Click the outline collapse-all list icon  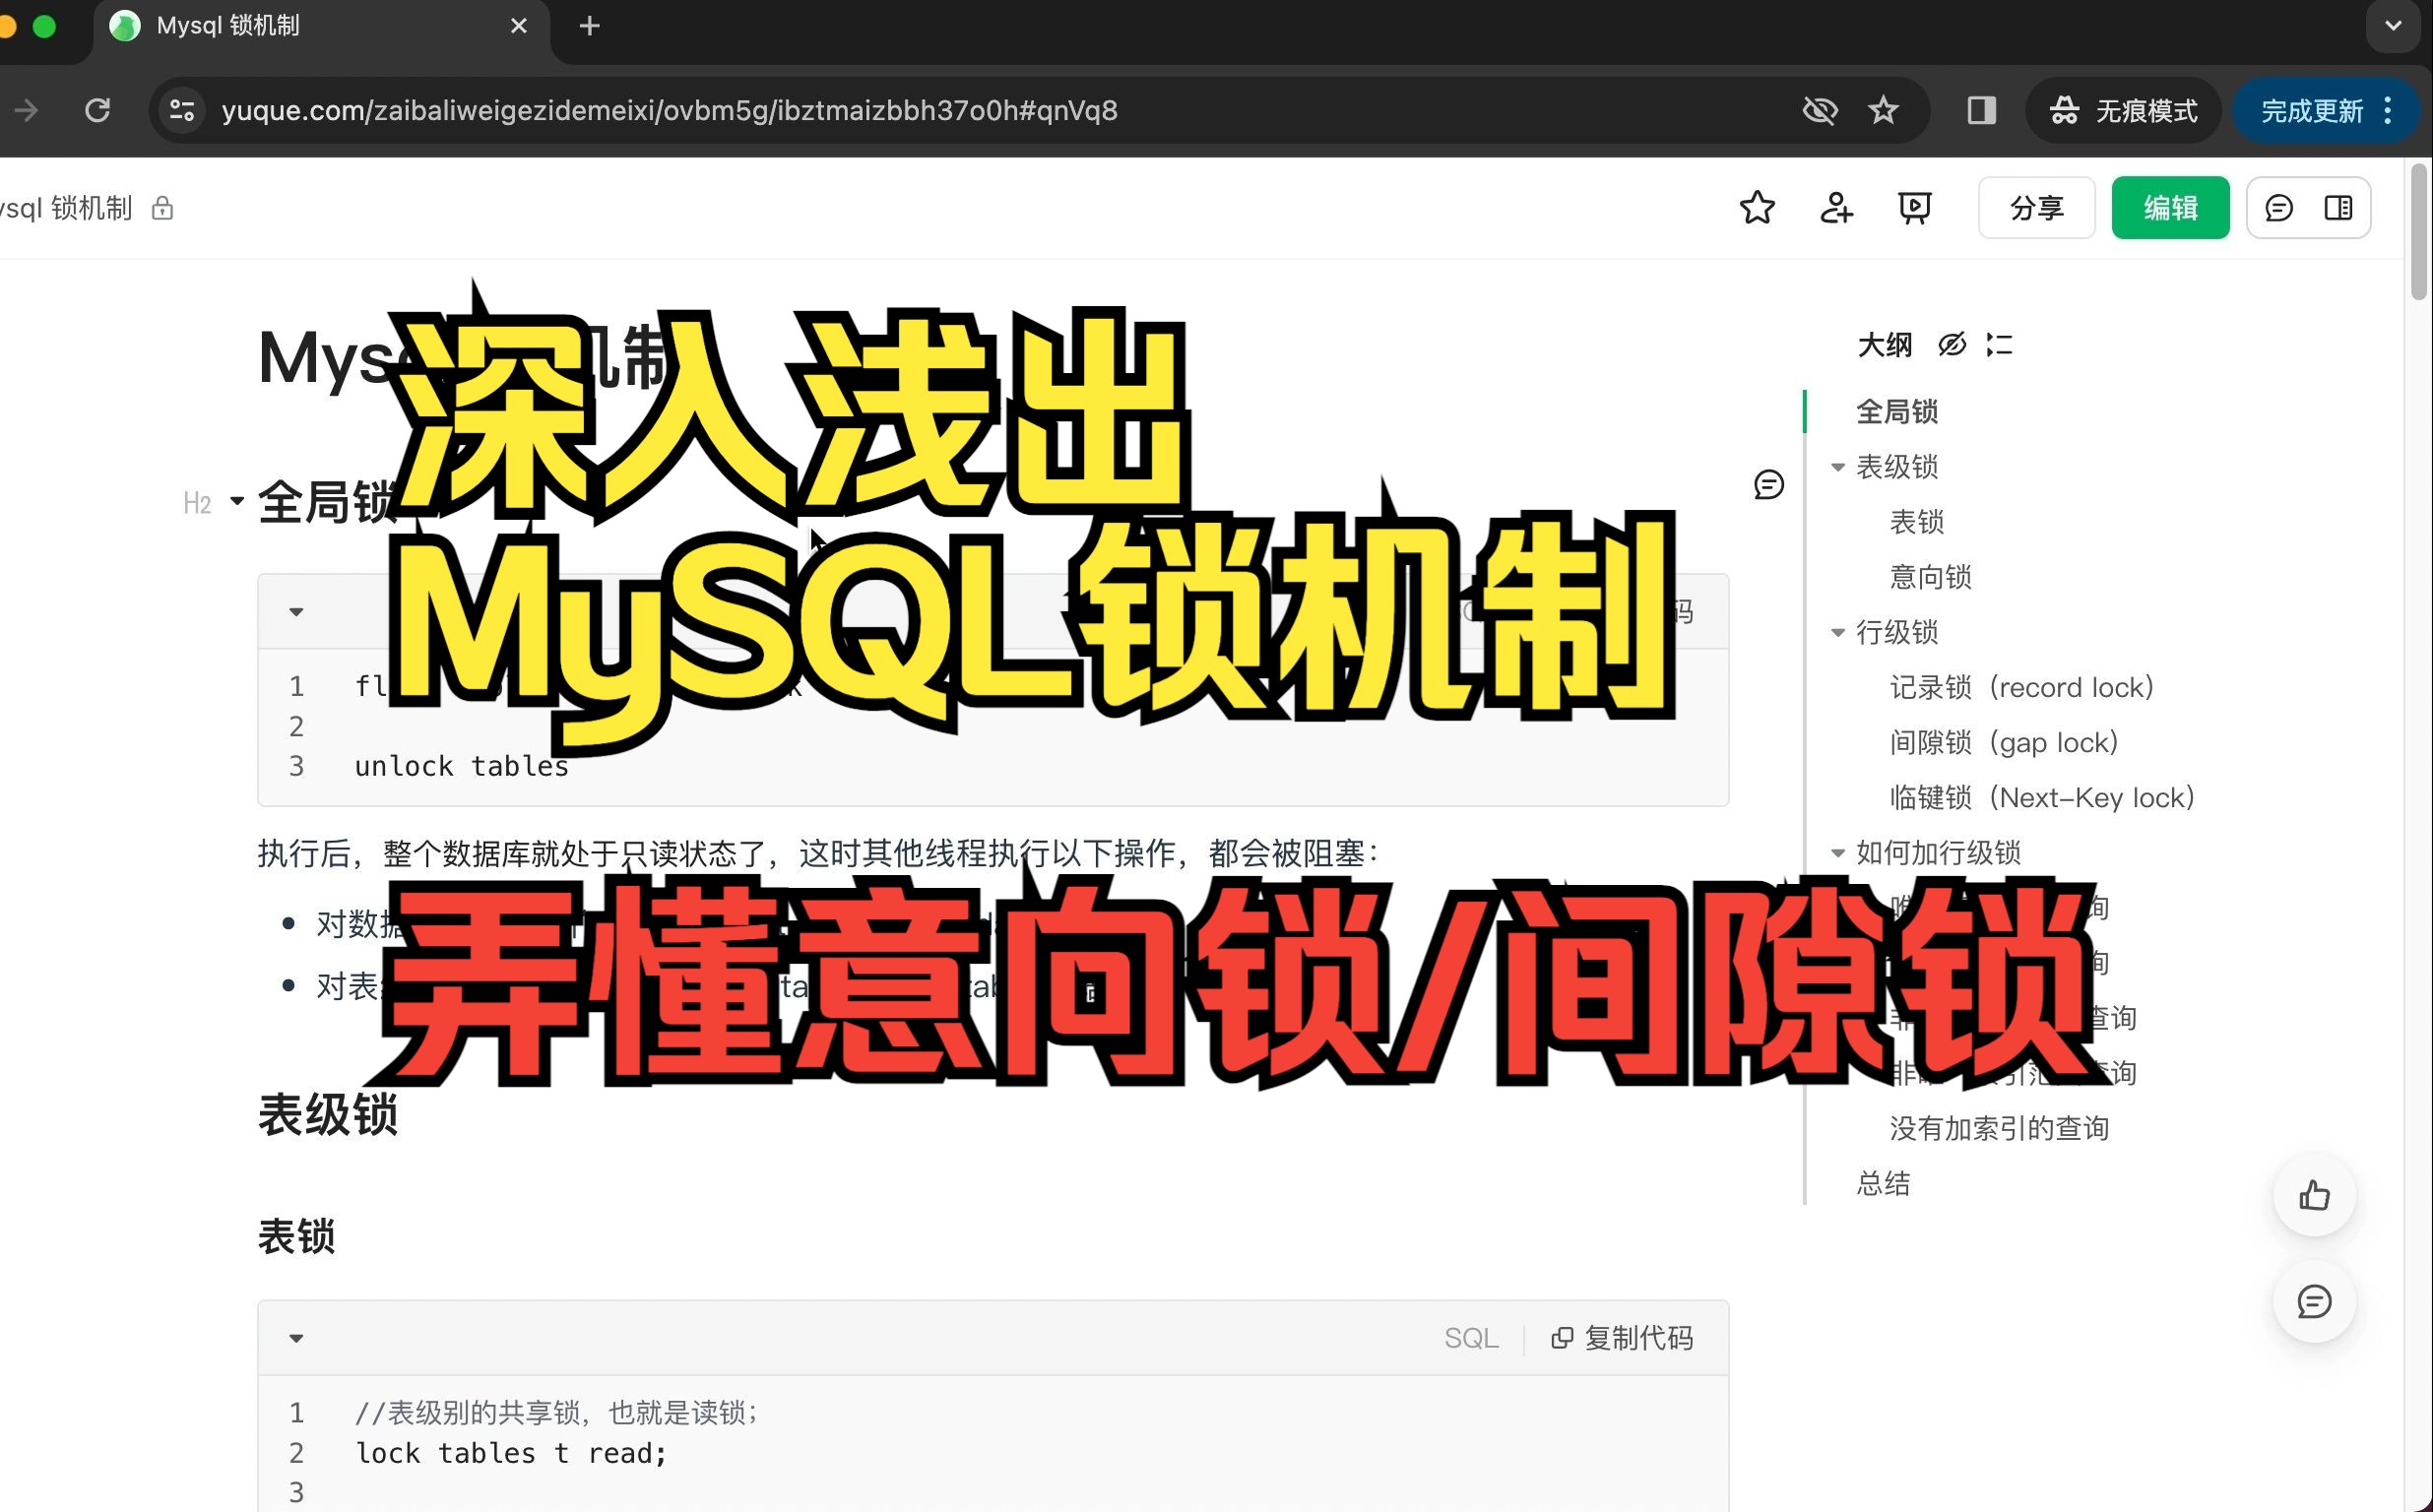pyautogui.click(x=1999, y=345)
